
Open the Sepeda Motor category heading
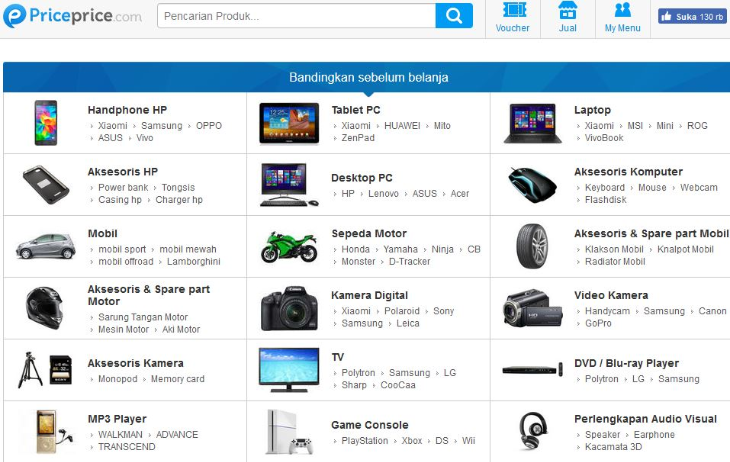pyautogui.click(x=369, y=233)
